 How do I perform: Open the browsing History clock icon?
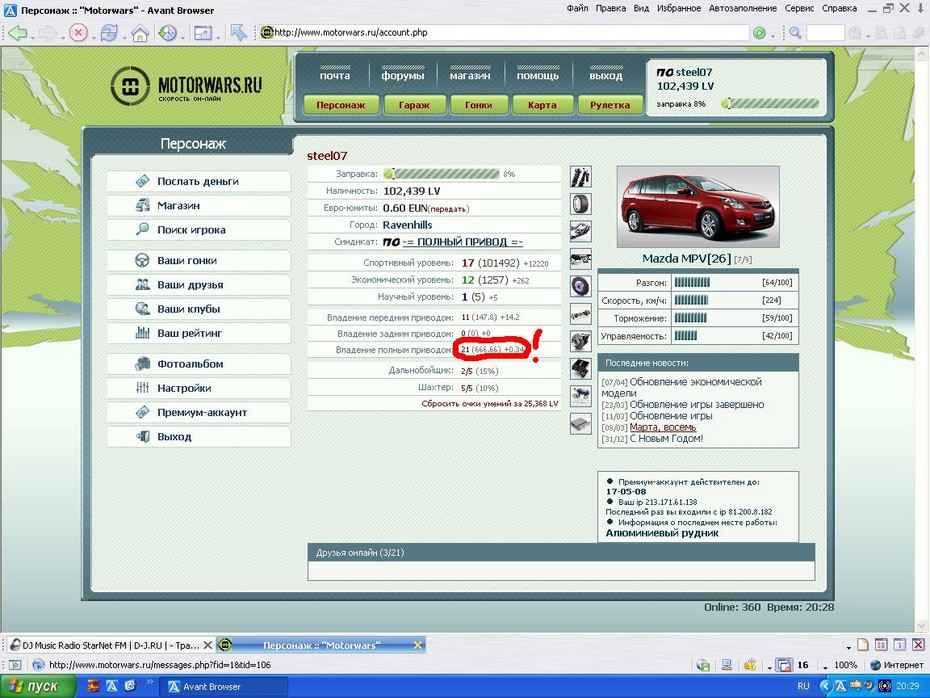tap(168, 33)
